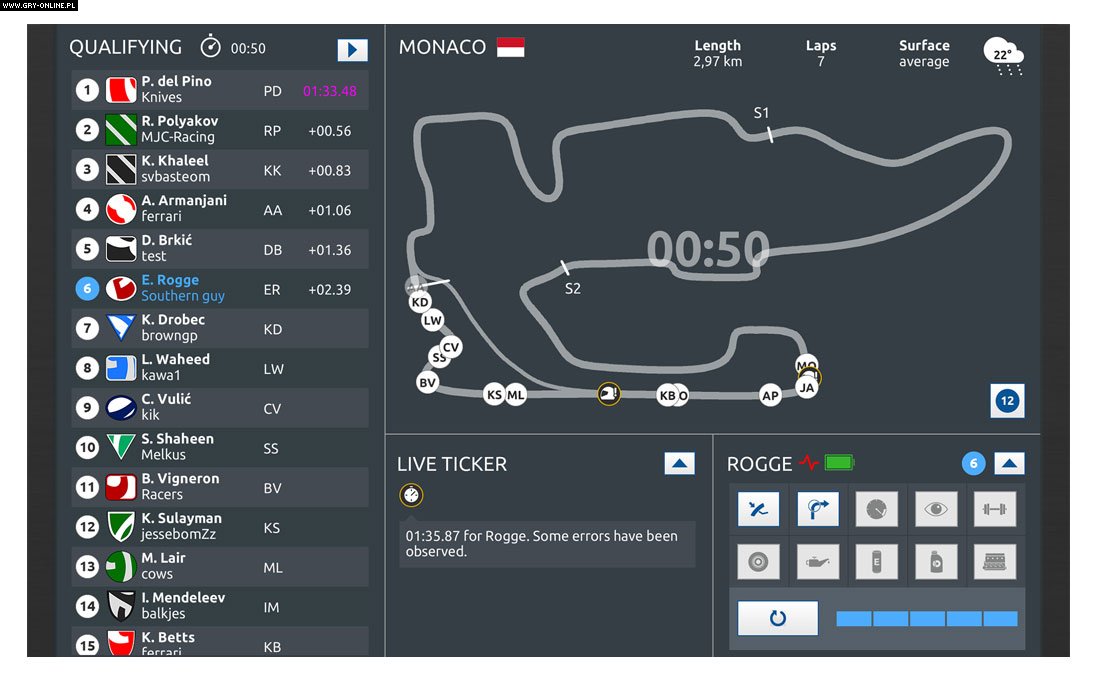Image resolution: width=1096 pixels, height=680 pixels.
Task: Collapse the Rogge driver panel
Action: coord(1010,463)
